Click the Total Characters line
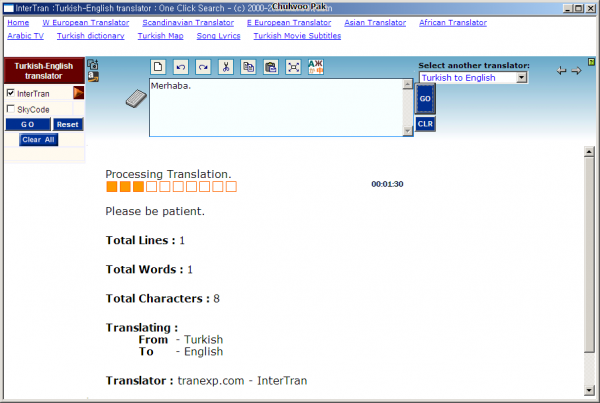Screen dimensions: 600x403 [163, 299]
